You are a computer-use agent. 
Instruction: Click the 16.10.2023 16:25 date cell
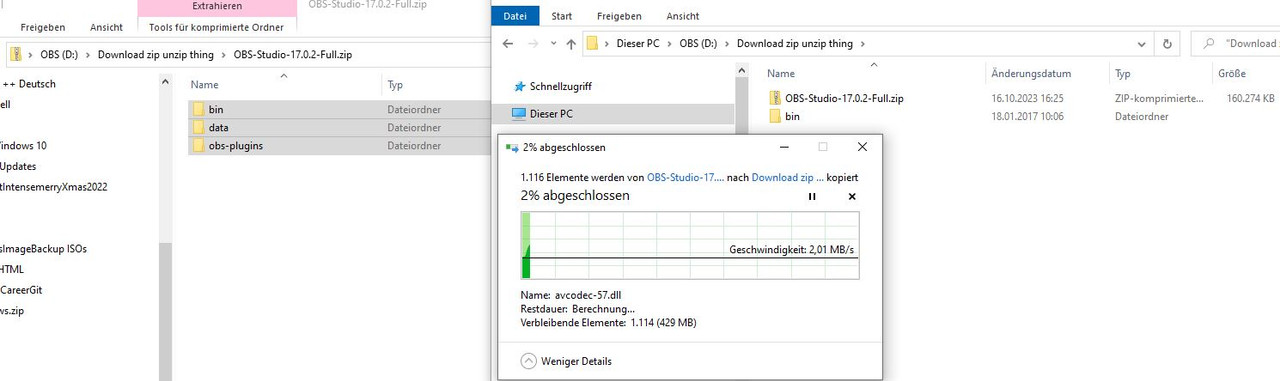pos(1027,98)
